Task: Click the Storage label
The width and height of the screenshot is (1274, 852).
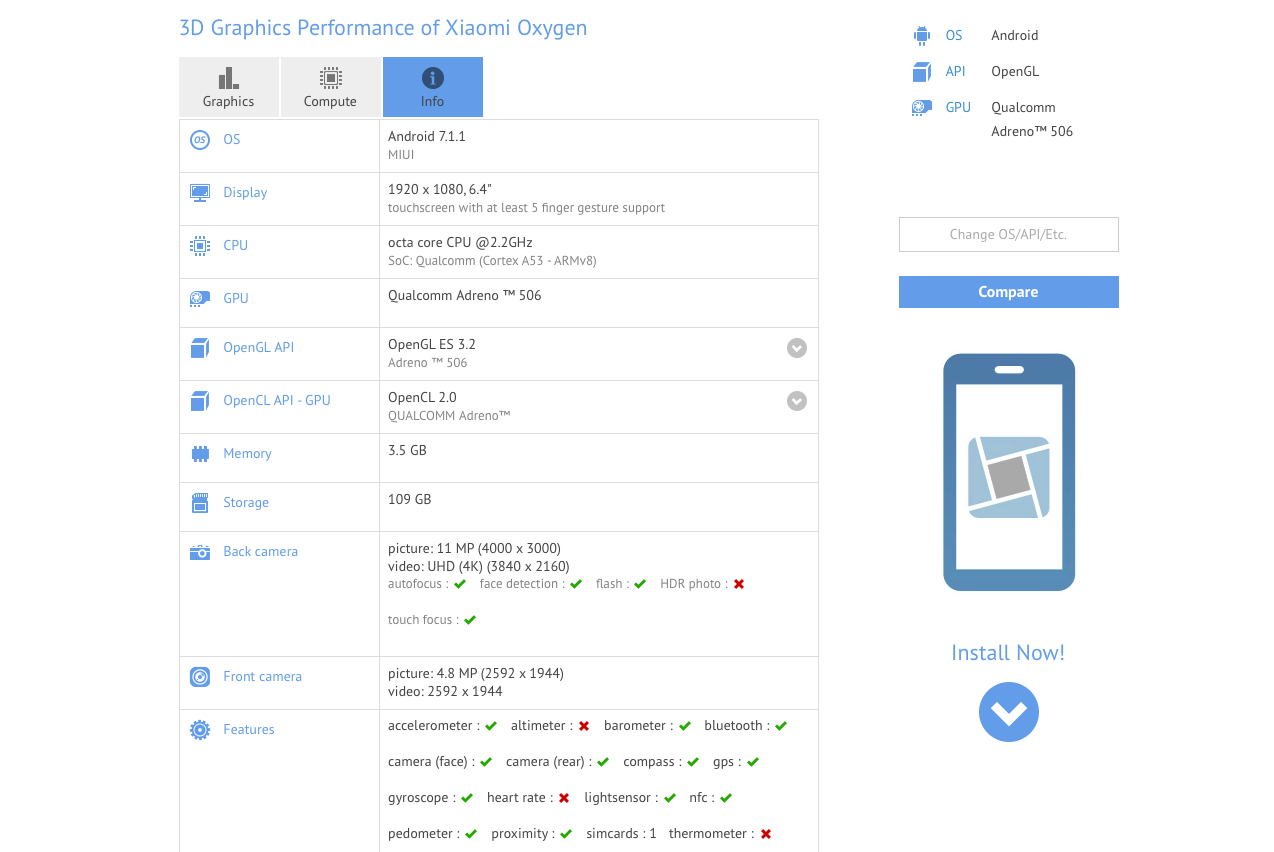Action: (246, 503)
